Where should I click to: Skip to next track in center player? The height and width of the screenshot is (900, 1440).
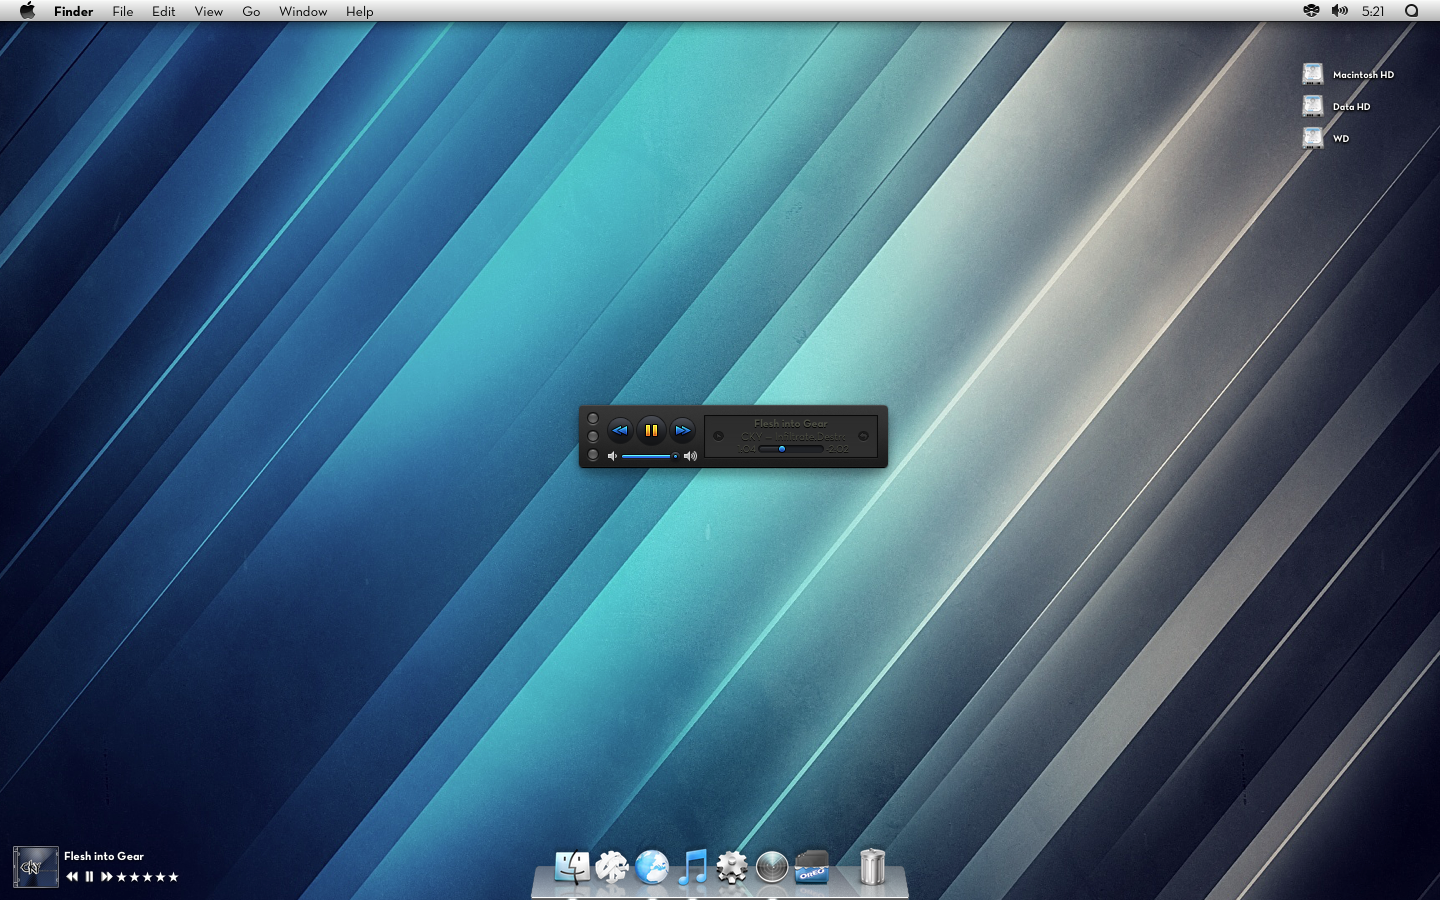pyautogui.click(x=682, y=430)
